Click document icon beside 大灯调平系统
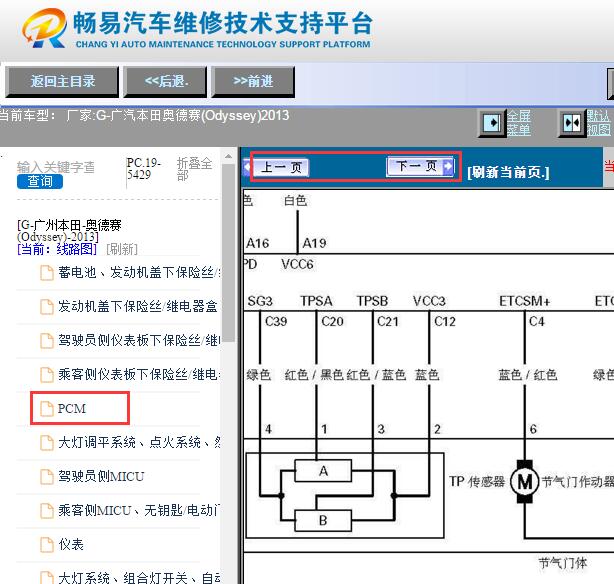Viewport: 614px width, 584px height. pos(47,443)
